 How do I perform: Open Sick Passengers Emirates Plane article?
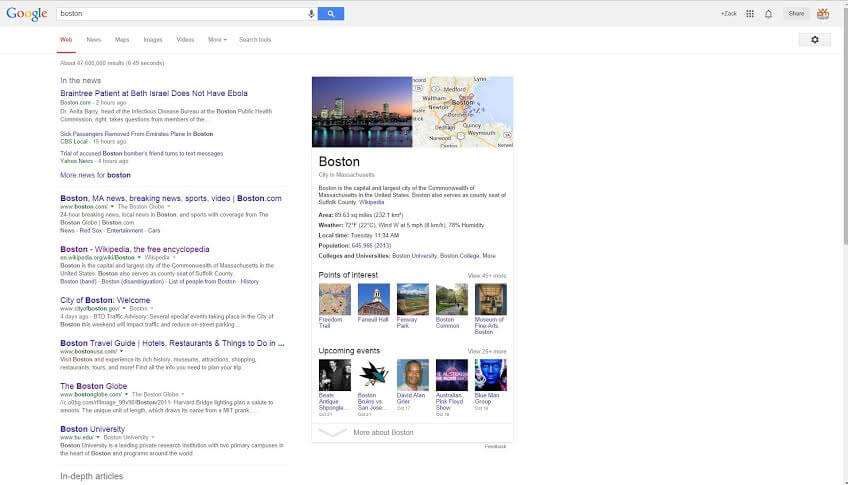click(x=137, y=134)
